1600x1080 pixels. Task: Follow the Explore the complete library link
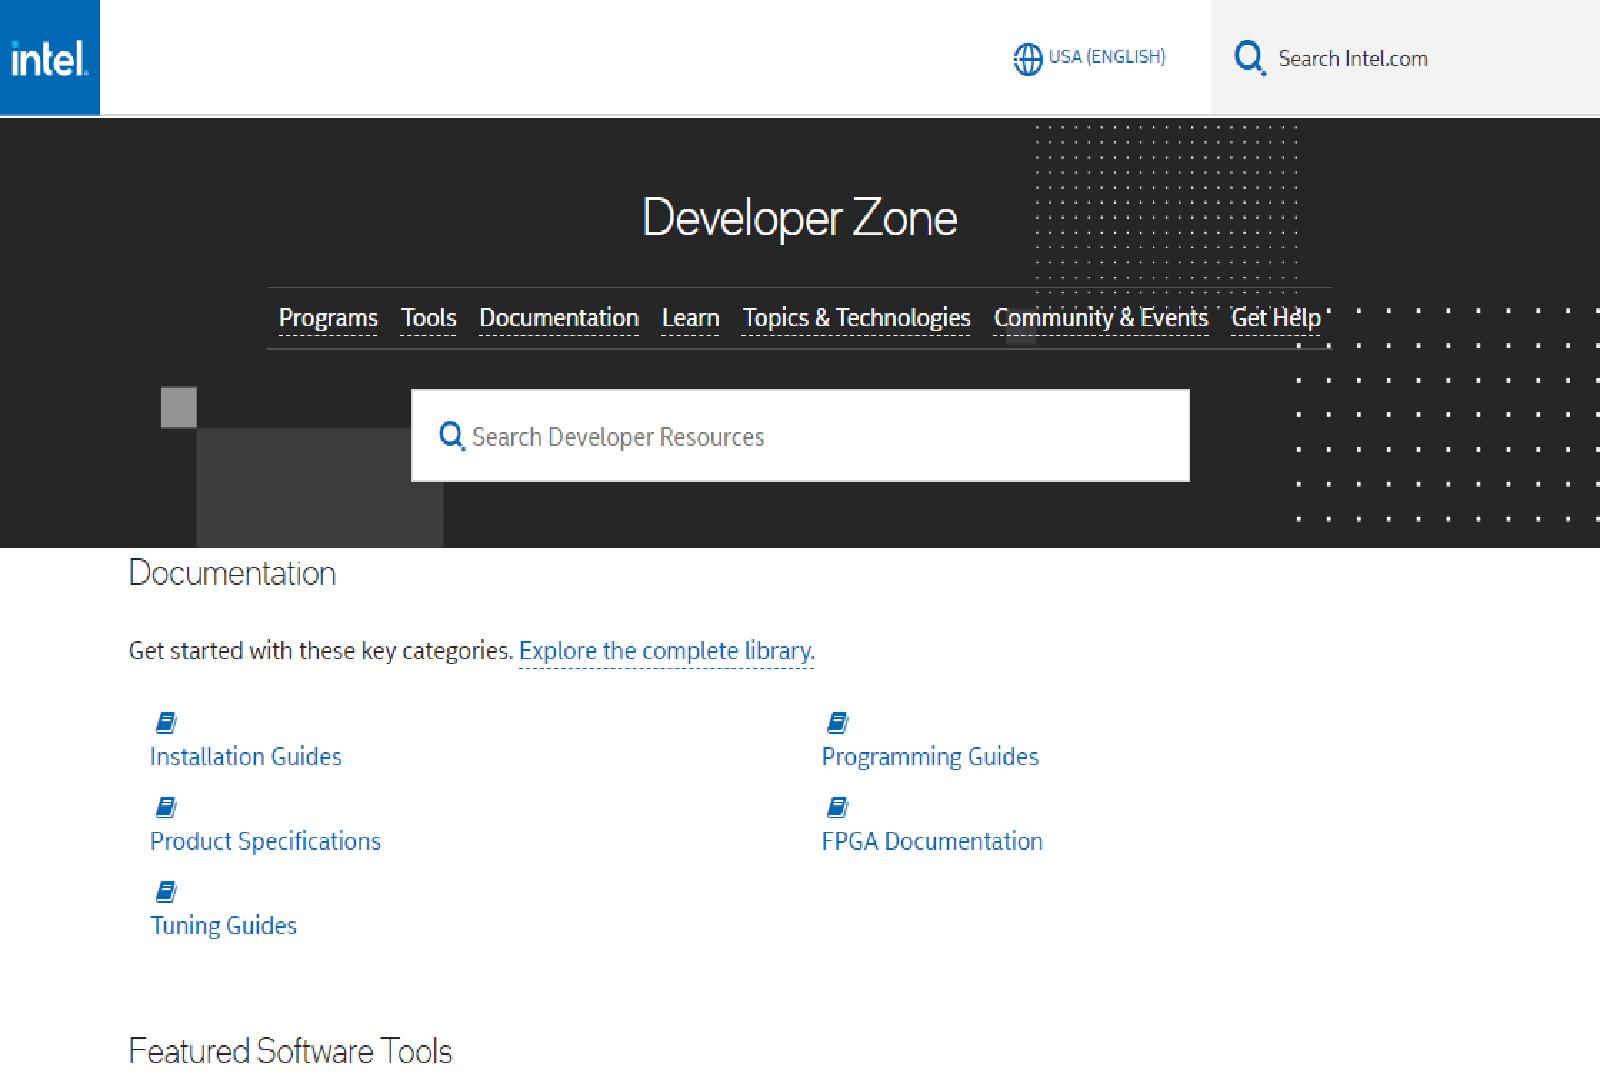click(666, 651)
